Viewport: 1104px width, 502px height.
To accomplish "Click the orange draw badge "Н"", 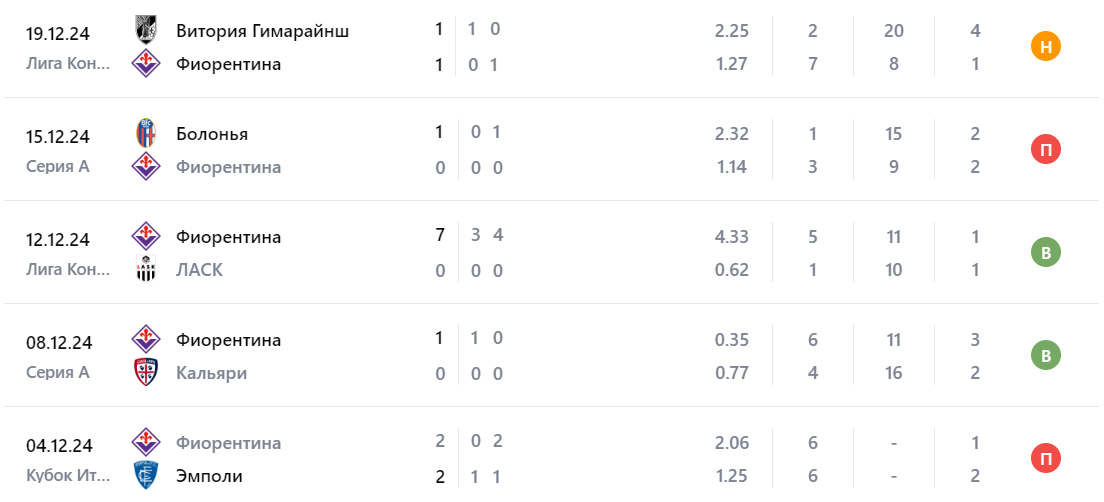I will (1046, 47).
